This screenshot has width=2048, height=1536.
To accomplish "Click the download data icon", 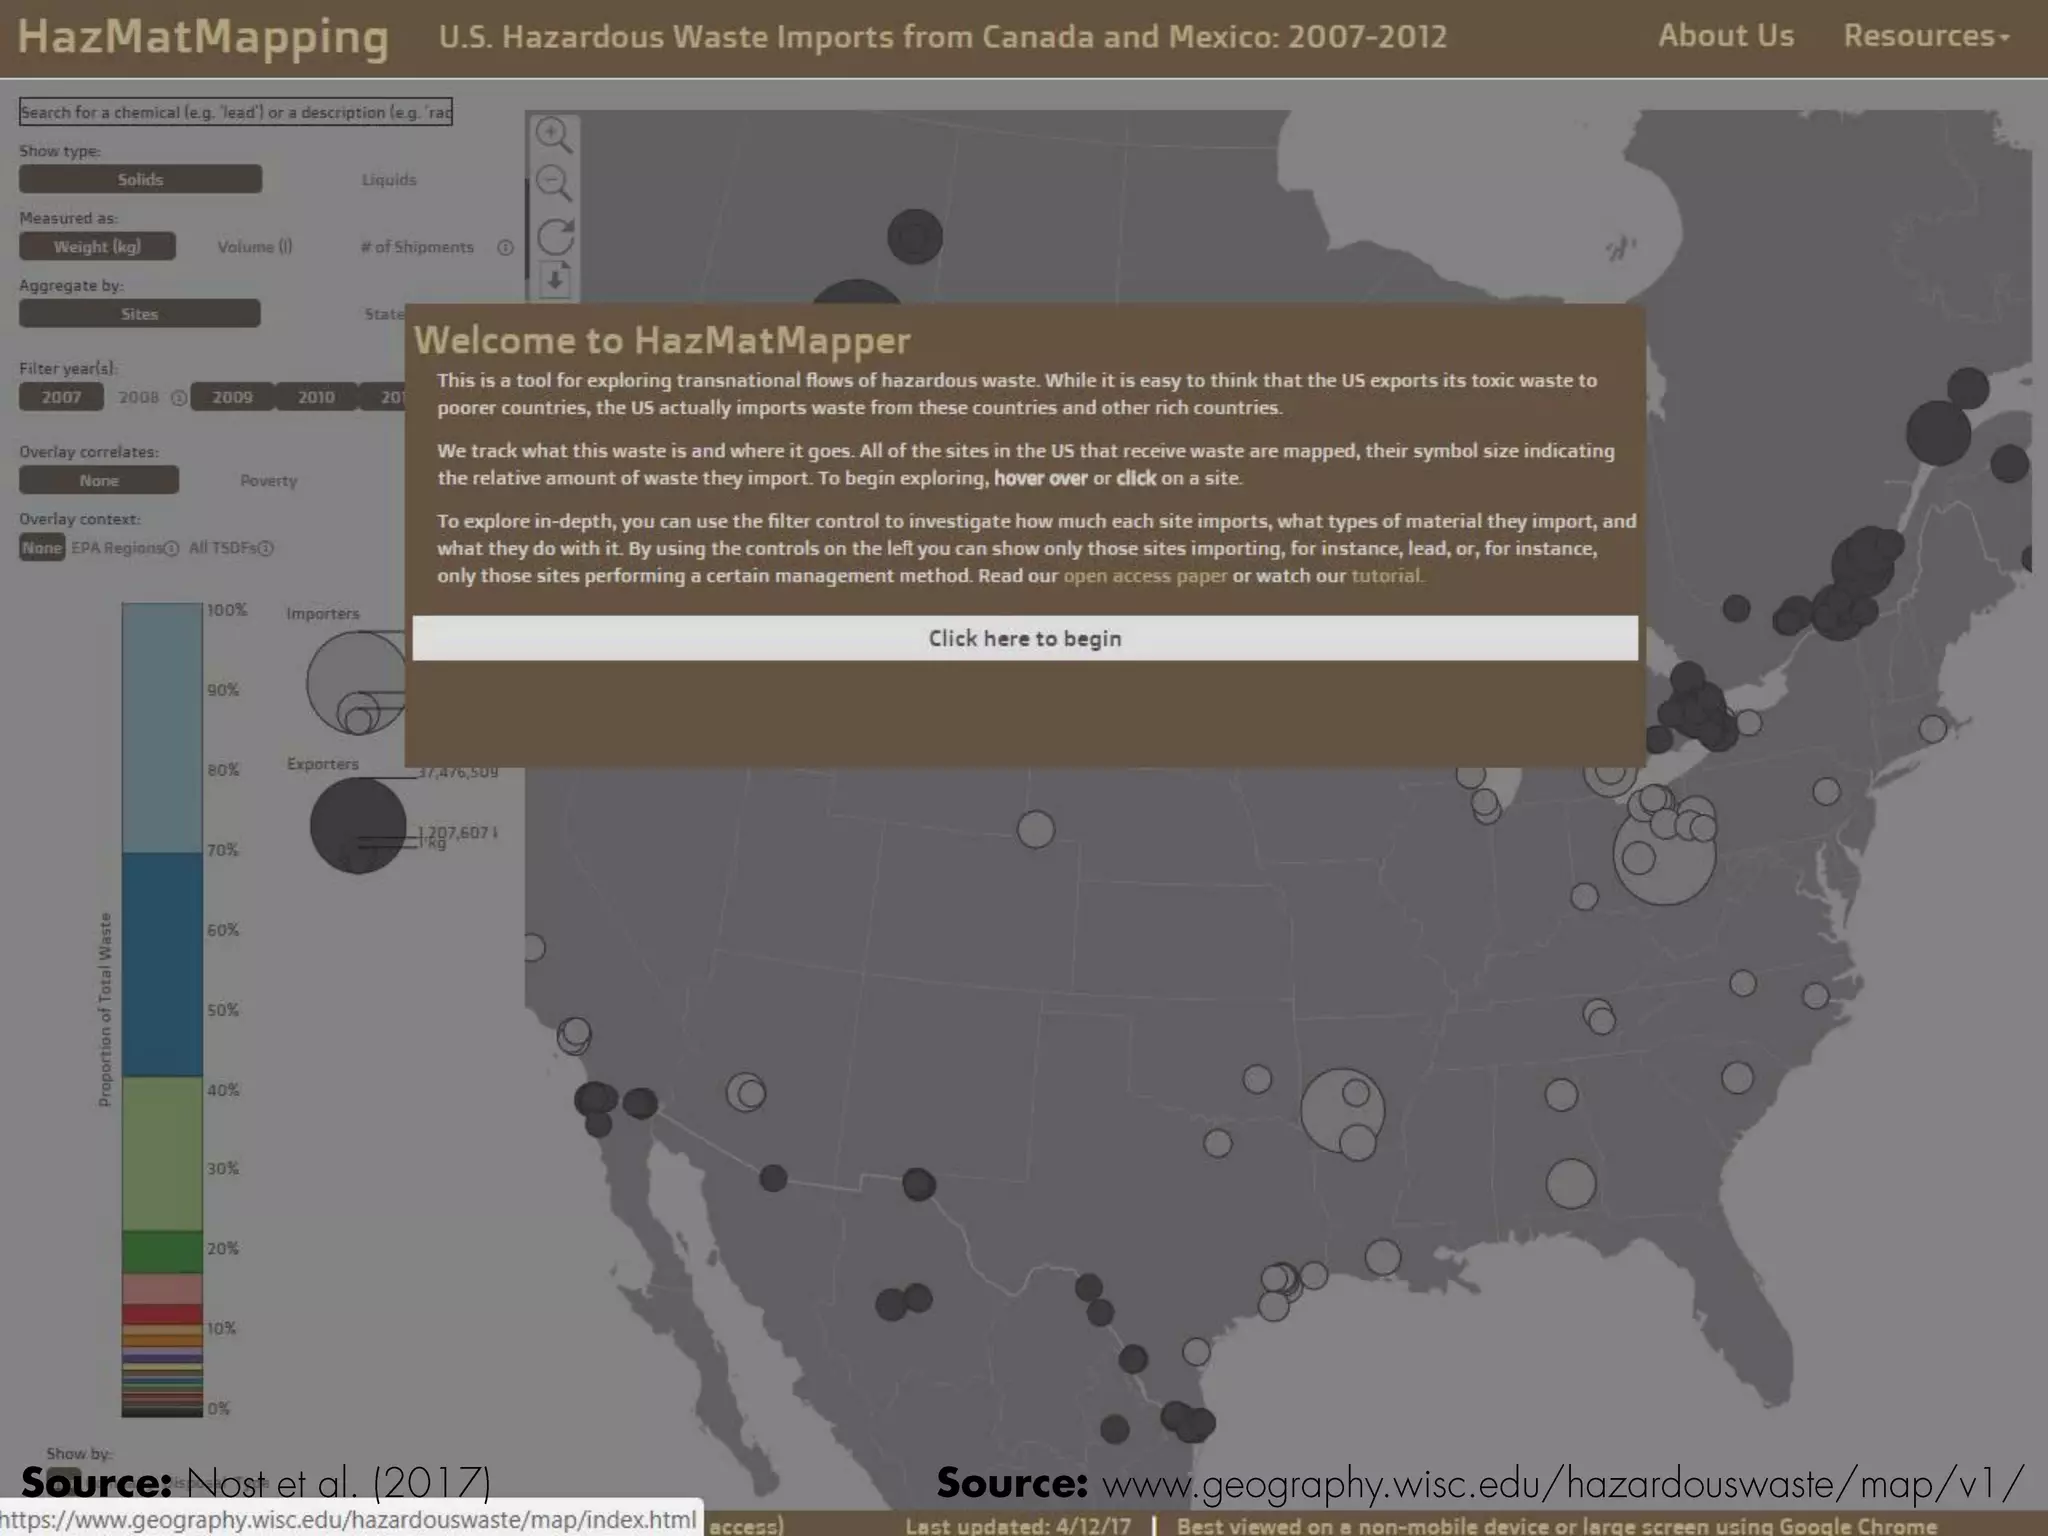I will click(x=555, y=280).
